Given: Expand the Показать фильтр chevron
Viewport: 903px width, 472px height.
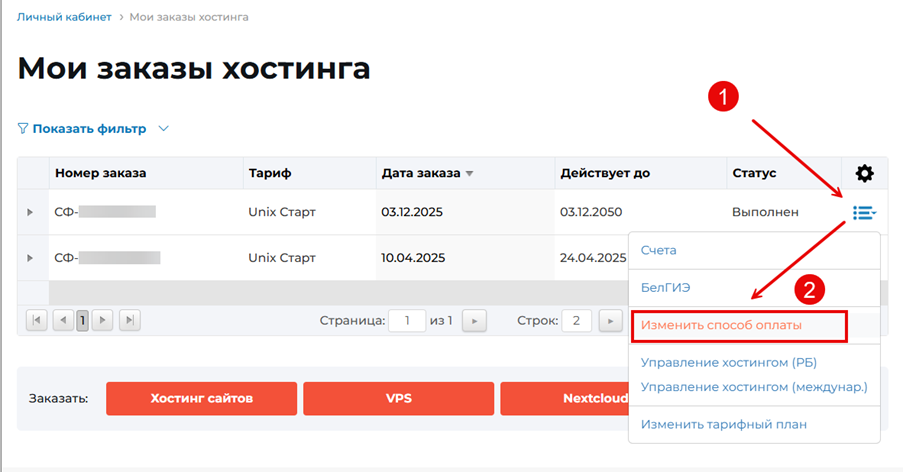Looking at the screenshot, I should click(164, 129).
